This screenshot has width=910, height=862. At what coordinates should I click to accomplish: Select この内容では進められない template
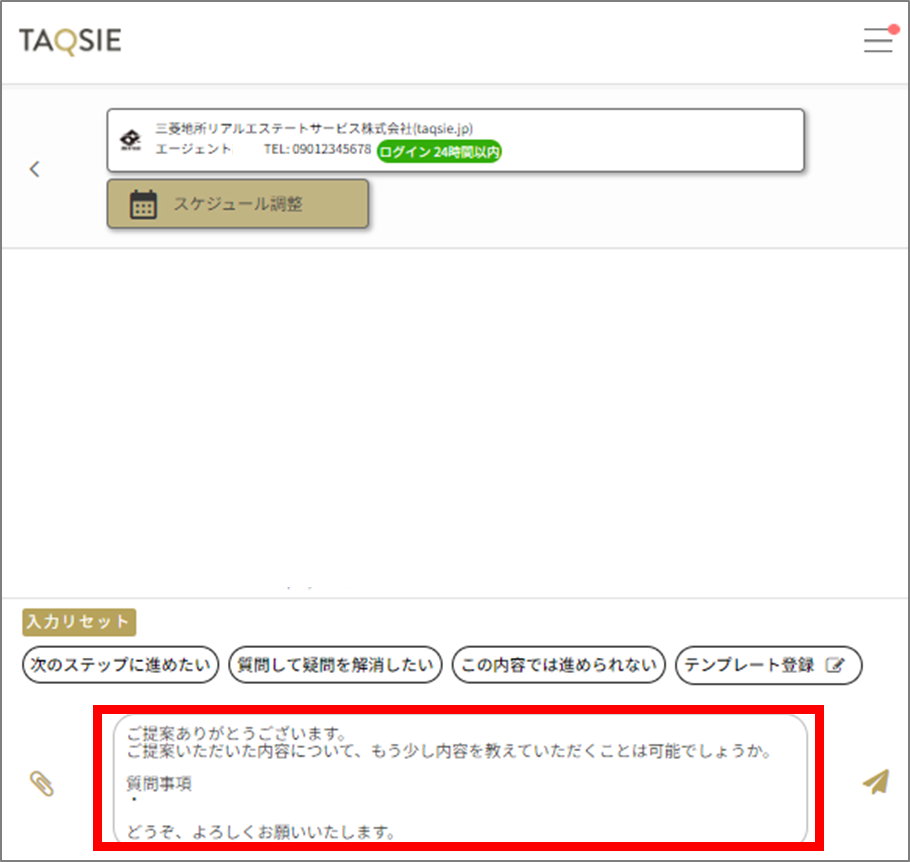558,665
